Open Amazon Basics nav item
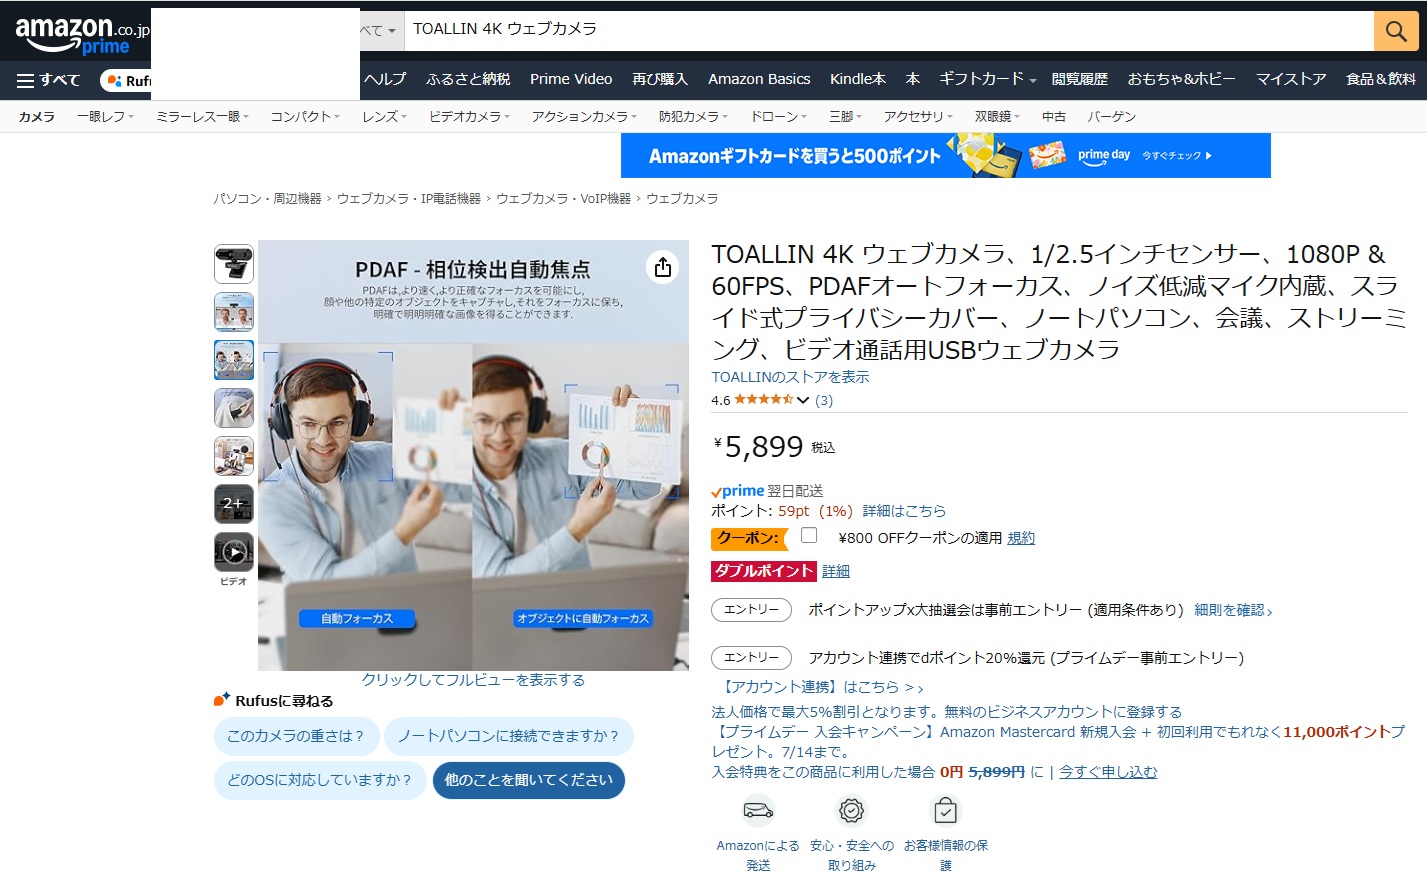The height and width of the screenshot is (875, 1427). click(759, 79)
